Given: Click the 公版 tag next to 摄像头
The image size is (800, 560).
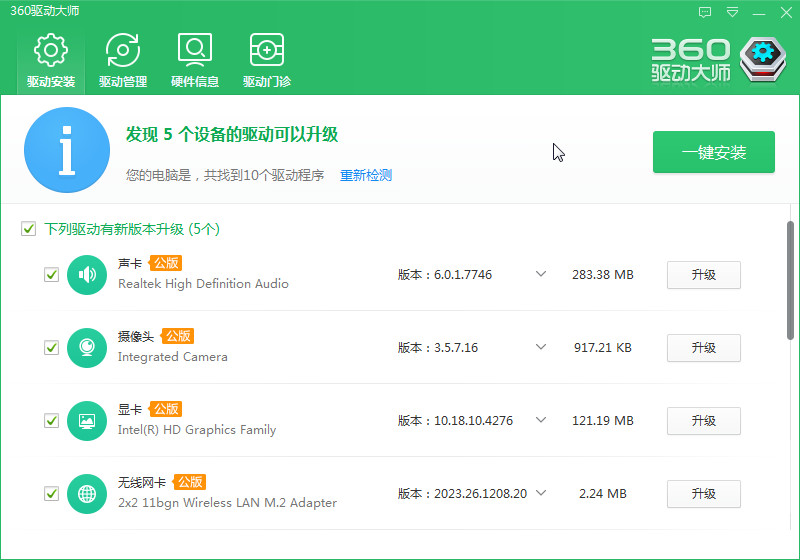Looking at the screenshot, I should point(178,336).
